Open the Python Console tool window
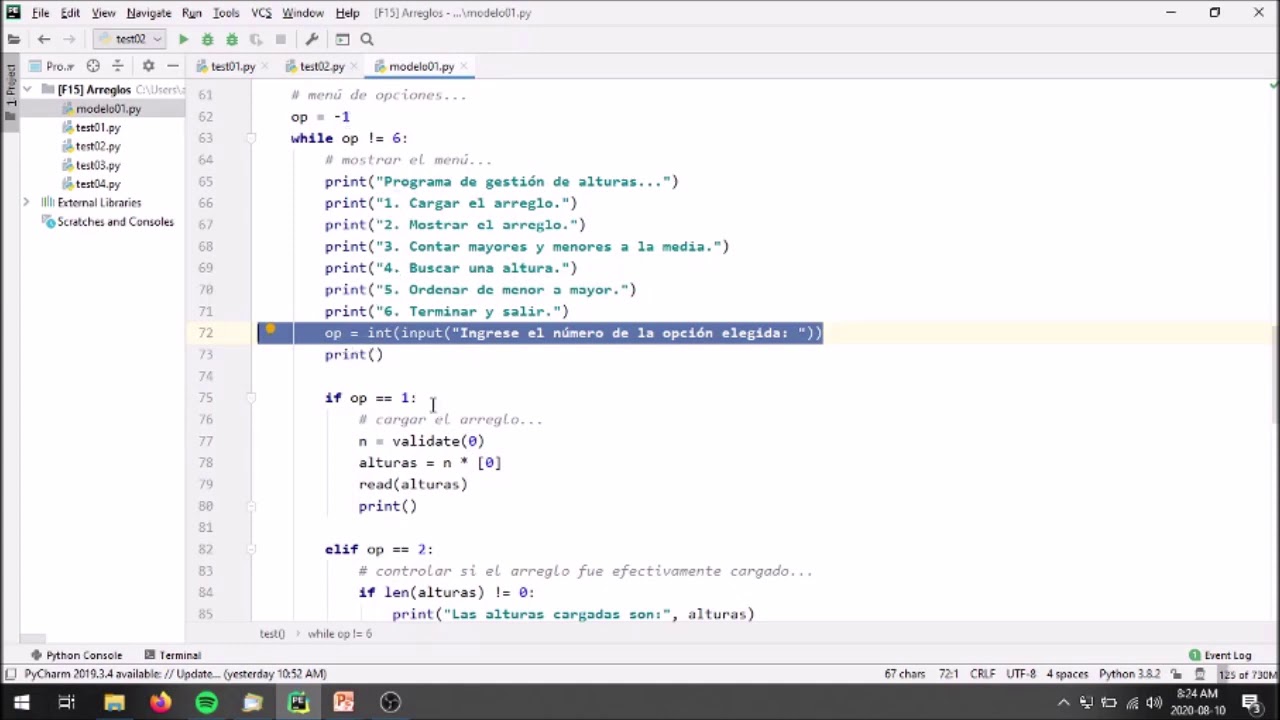The width and height of the screenshot is (1280, 720). (76, 655)
